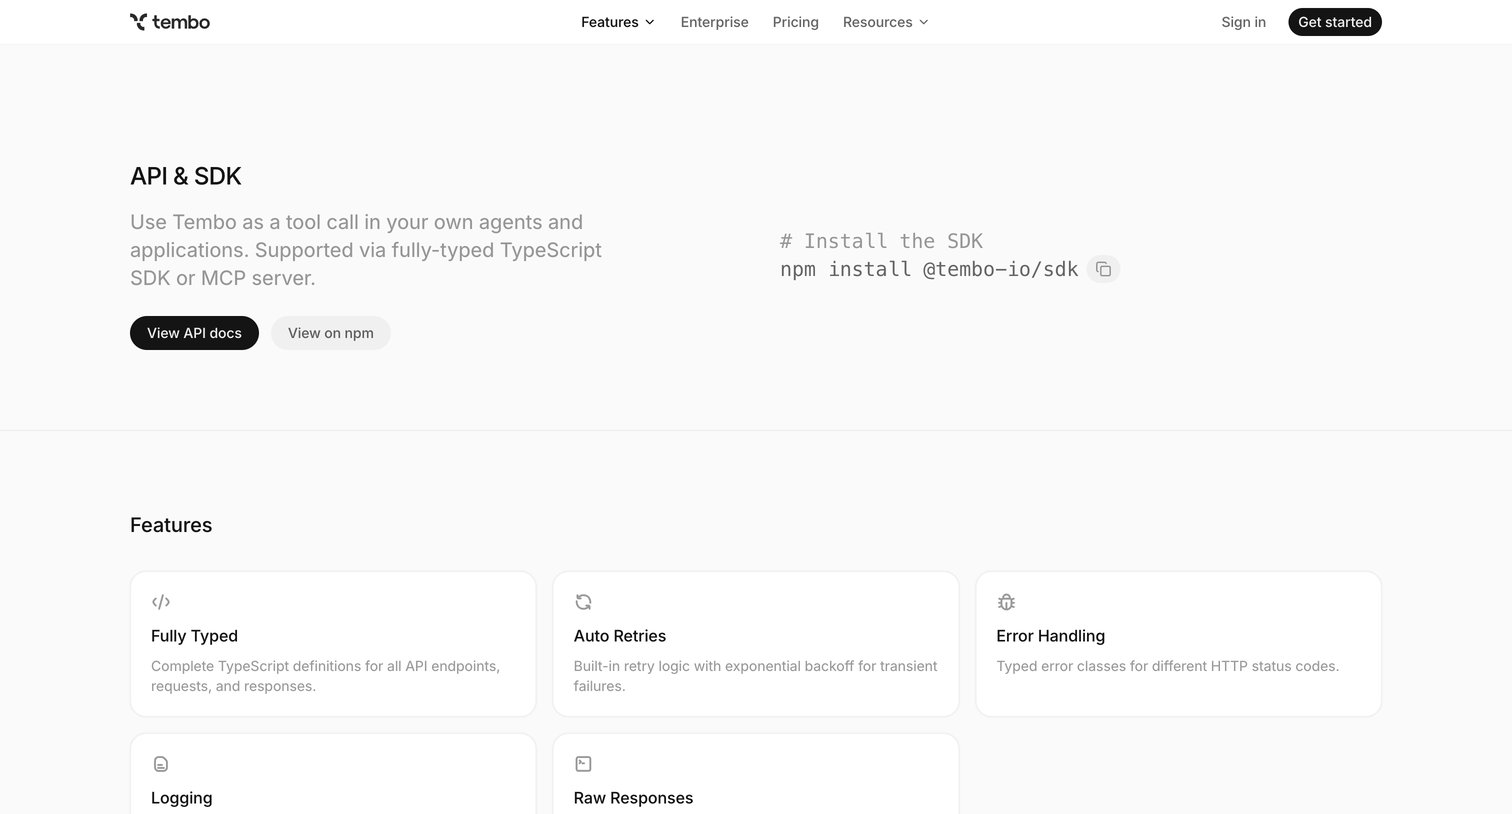Click the 'Logging' card title
This screenshot has height=814, width=1512.
181,798
